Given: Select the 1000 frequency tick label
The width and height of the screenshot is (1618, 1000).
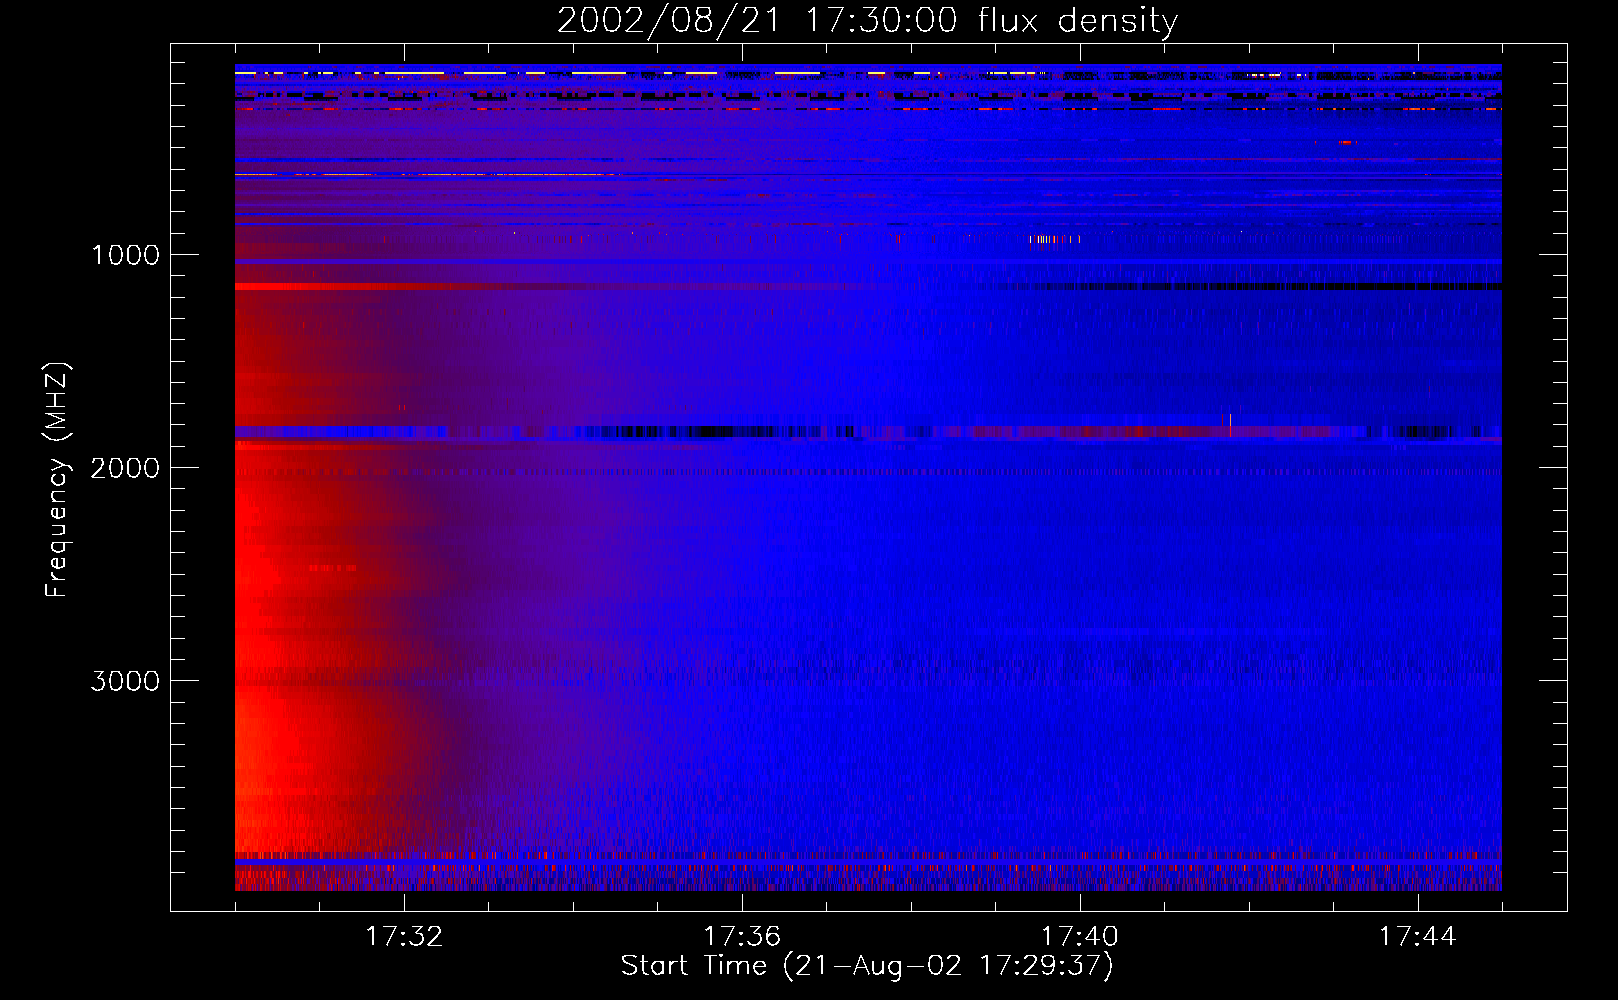Looking at the screenshot, I should (125, 255).
